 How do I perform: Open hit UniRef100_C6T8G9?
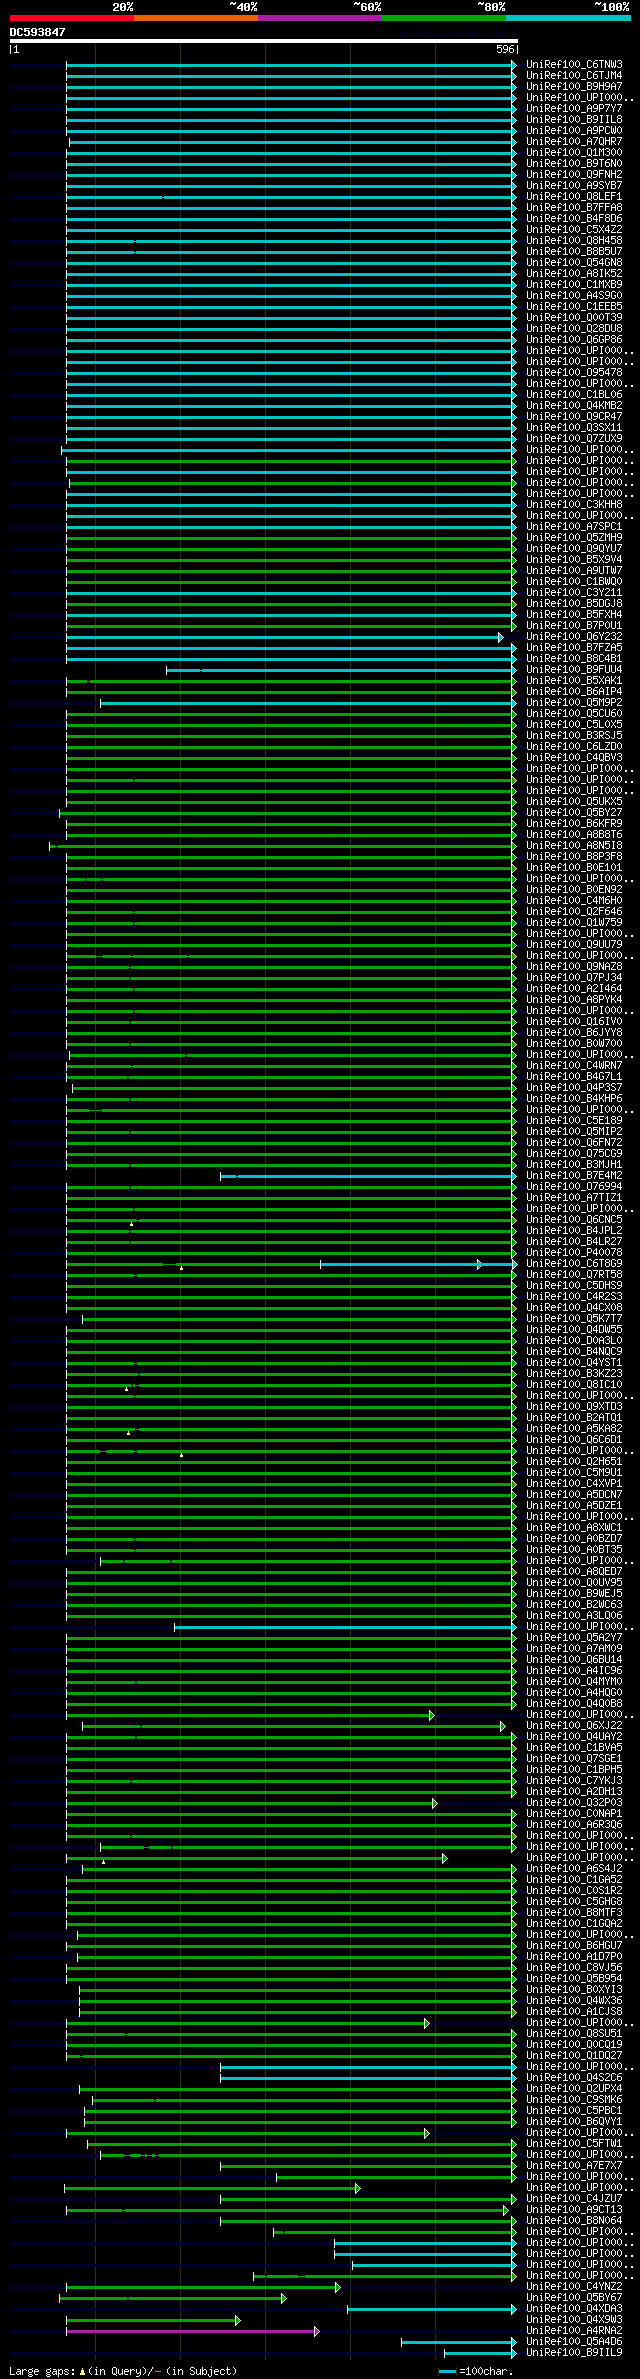574,1264
